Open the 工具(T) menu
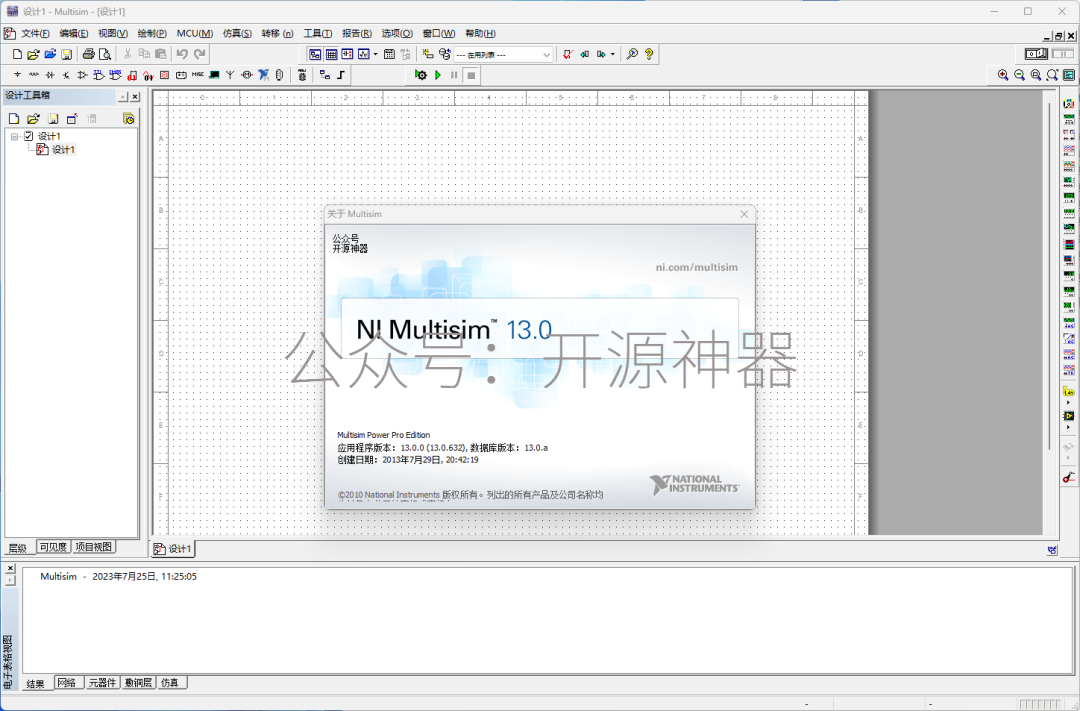The image size is (1080, 711). coord(318,33)
